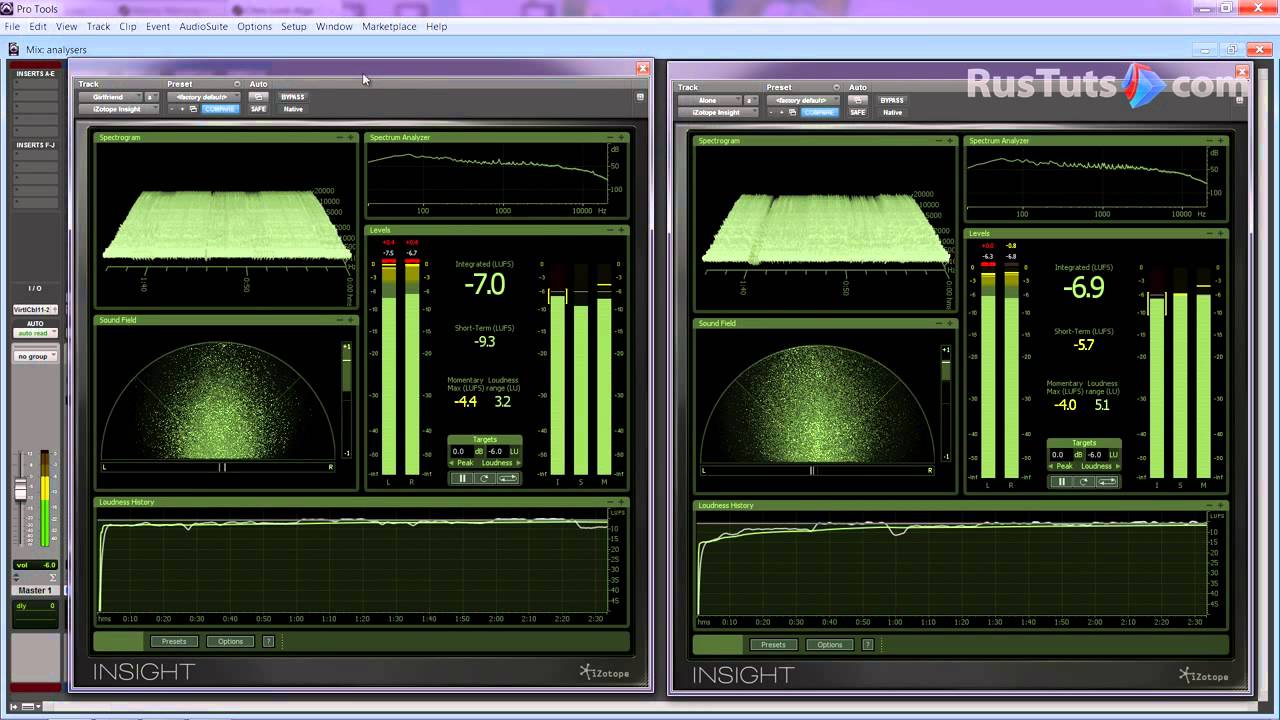Open the Setup menu
The image size is (1280, 720).
point(294,26)
